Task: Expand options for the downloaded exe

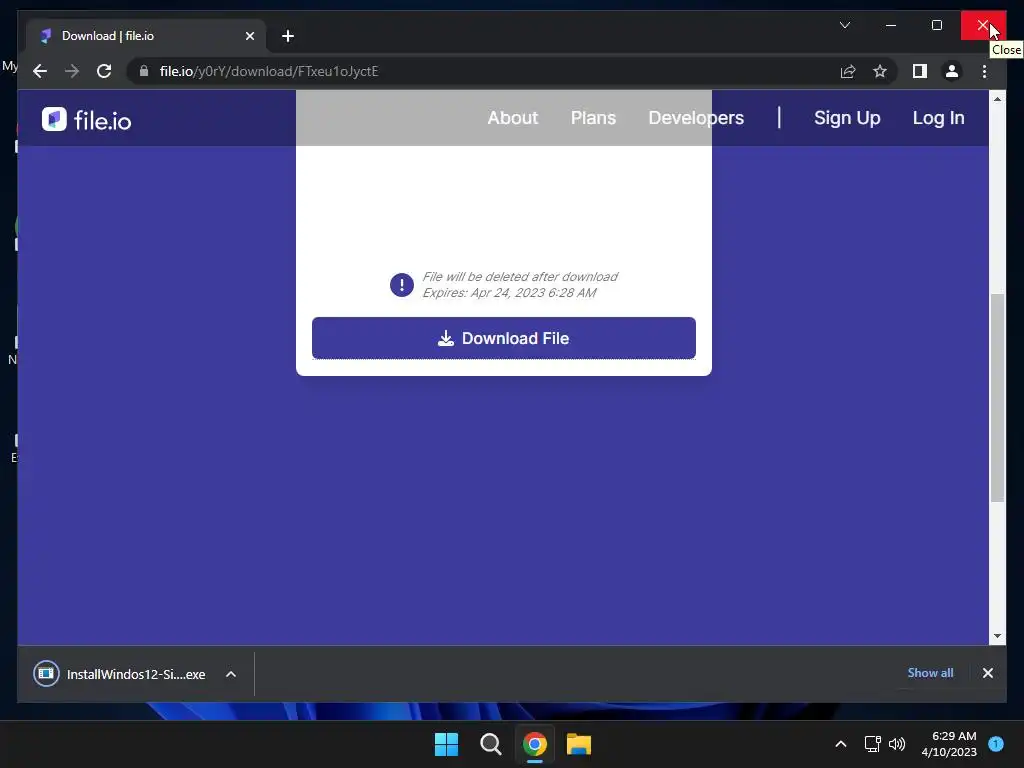Action: 231,674
